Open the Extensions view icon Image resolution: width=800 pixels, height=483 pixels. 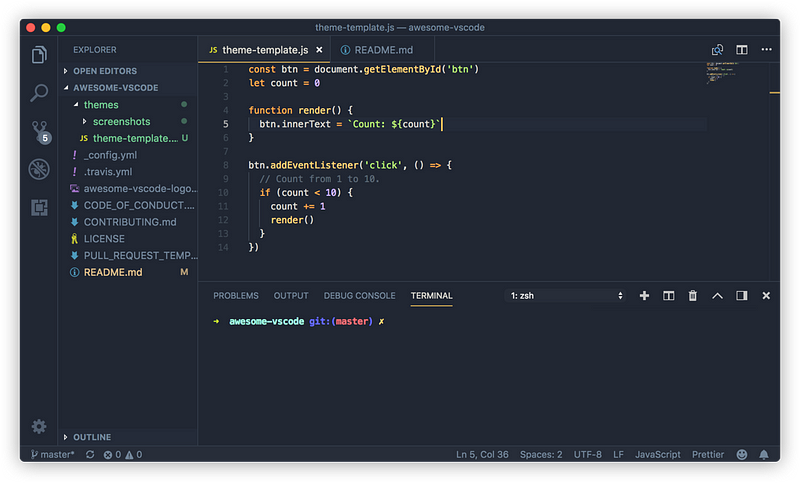[x=39, y=208]
